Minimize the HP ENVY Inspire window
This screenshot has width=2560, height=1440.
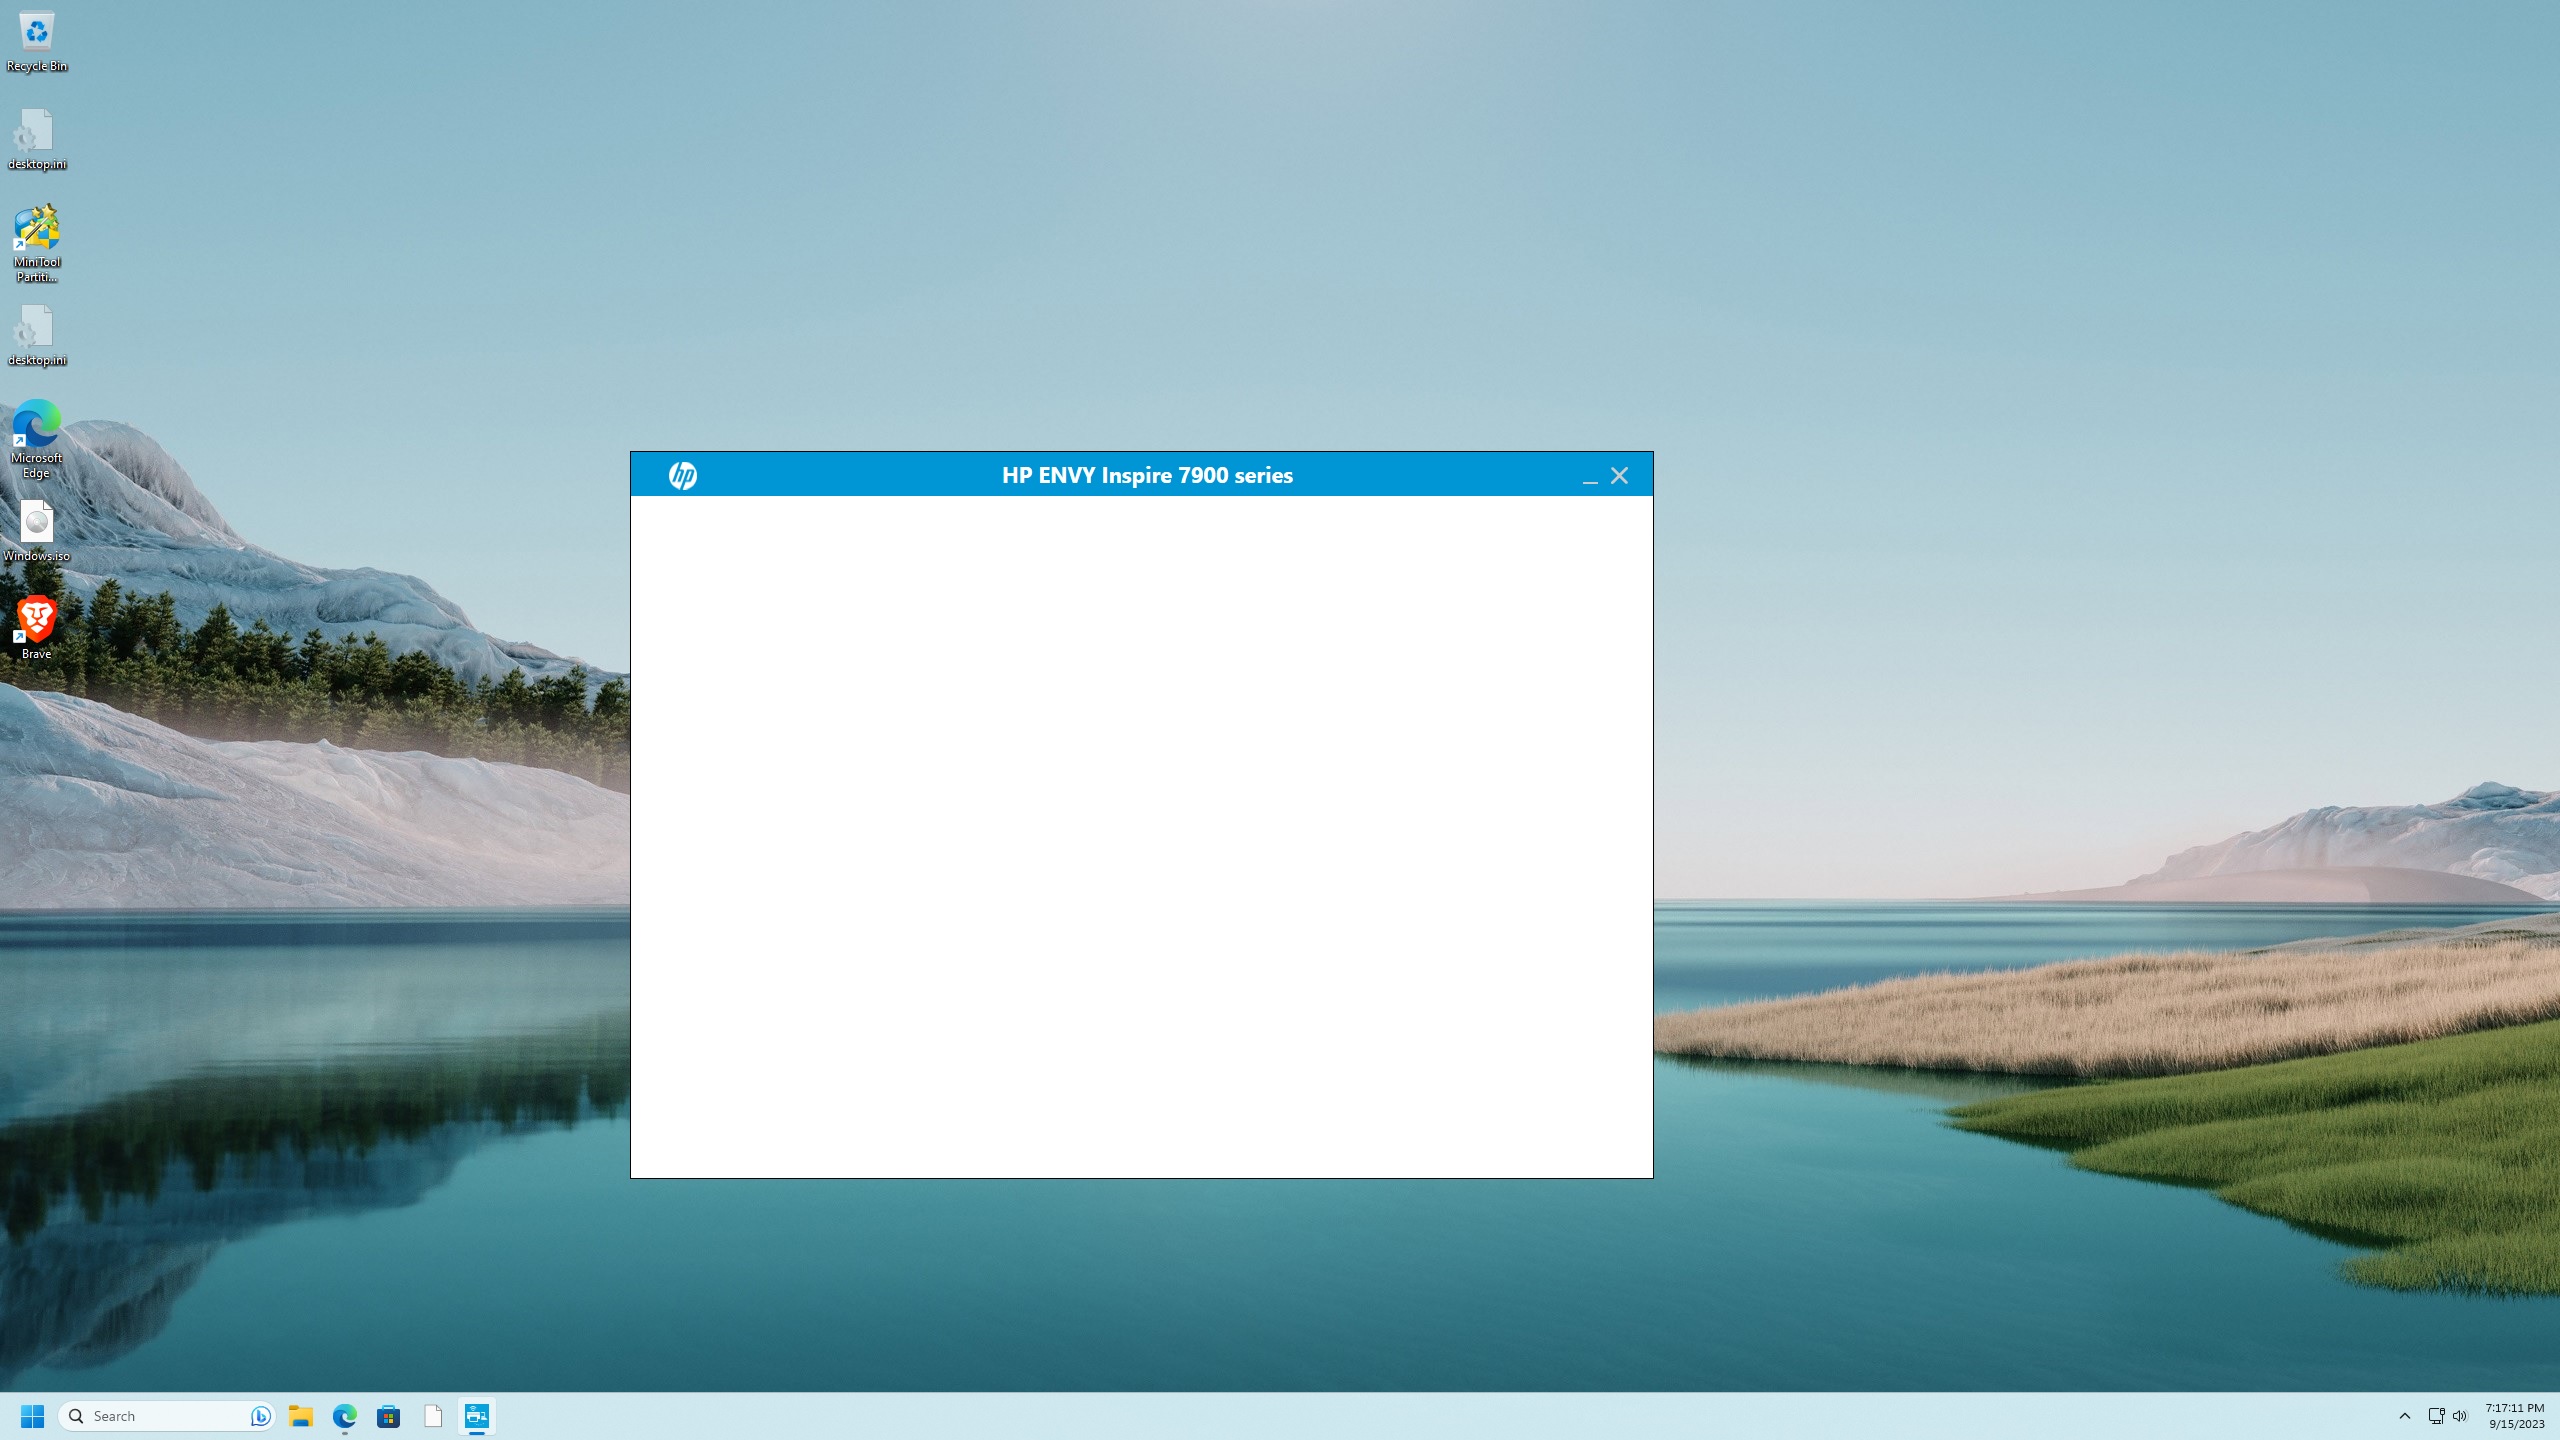pyautogui.click(x=1589, y=480)
